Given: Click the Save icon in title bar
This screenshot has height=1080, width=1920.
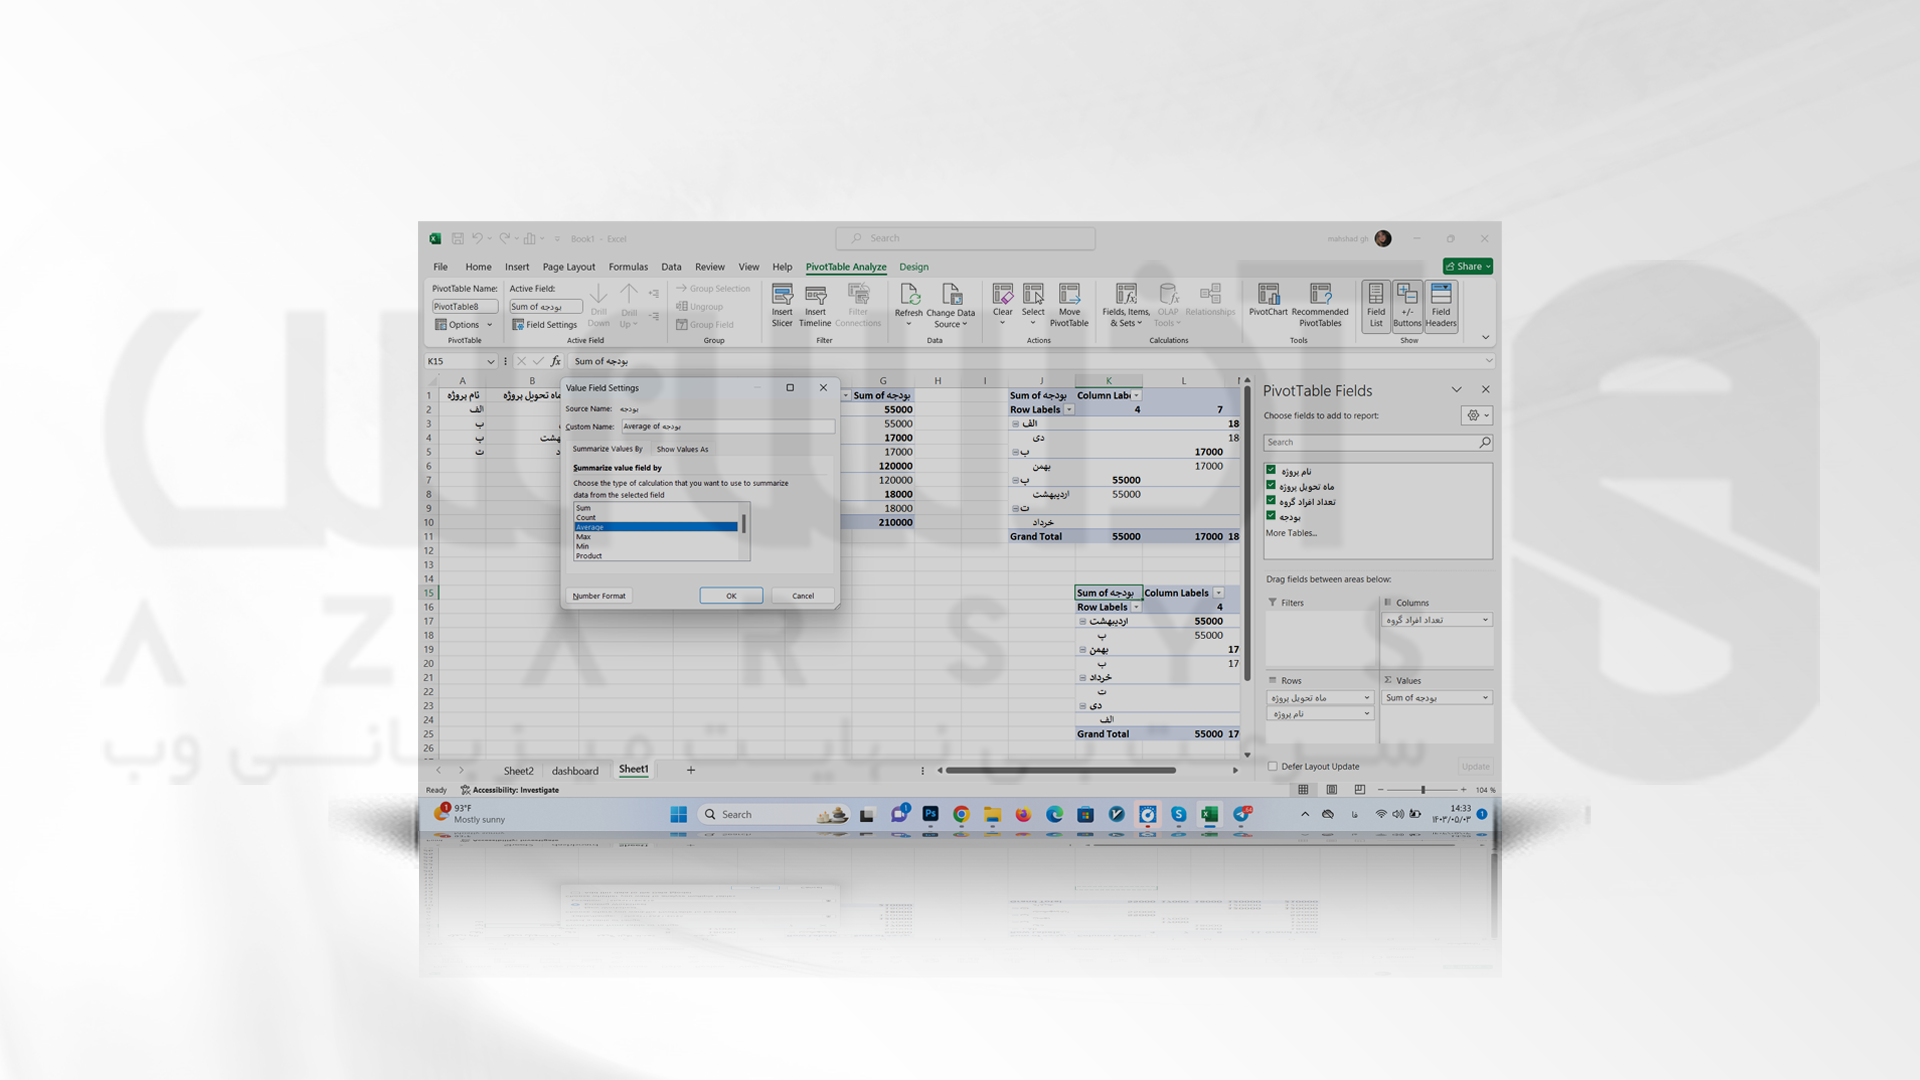Looking at the screenshot, I should 457,239.
